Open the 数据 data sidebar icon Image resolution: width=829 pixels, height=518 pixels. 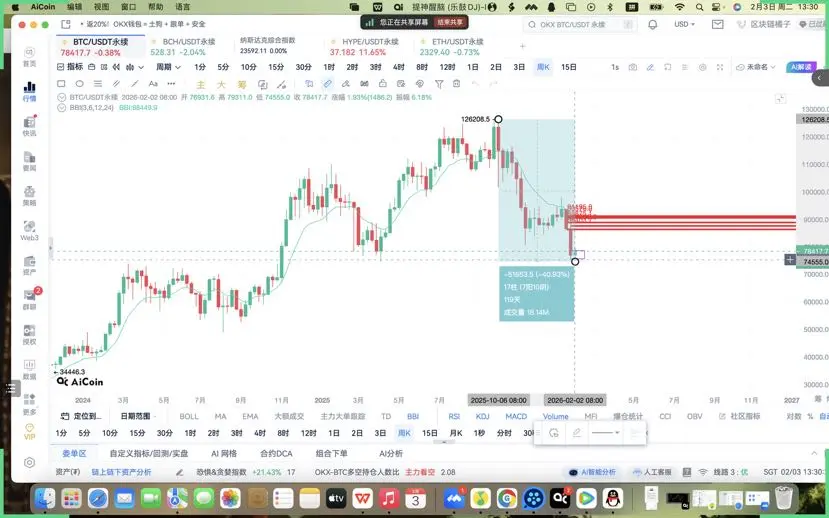pos(30,369)
